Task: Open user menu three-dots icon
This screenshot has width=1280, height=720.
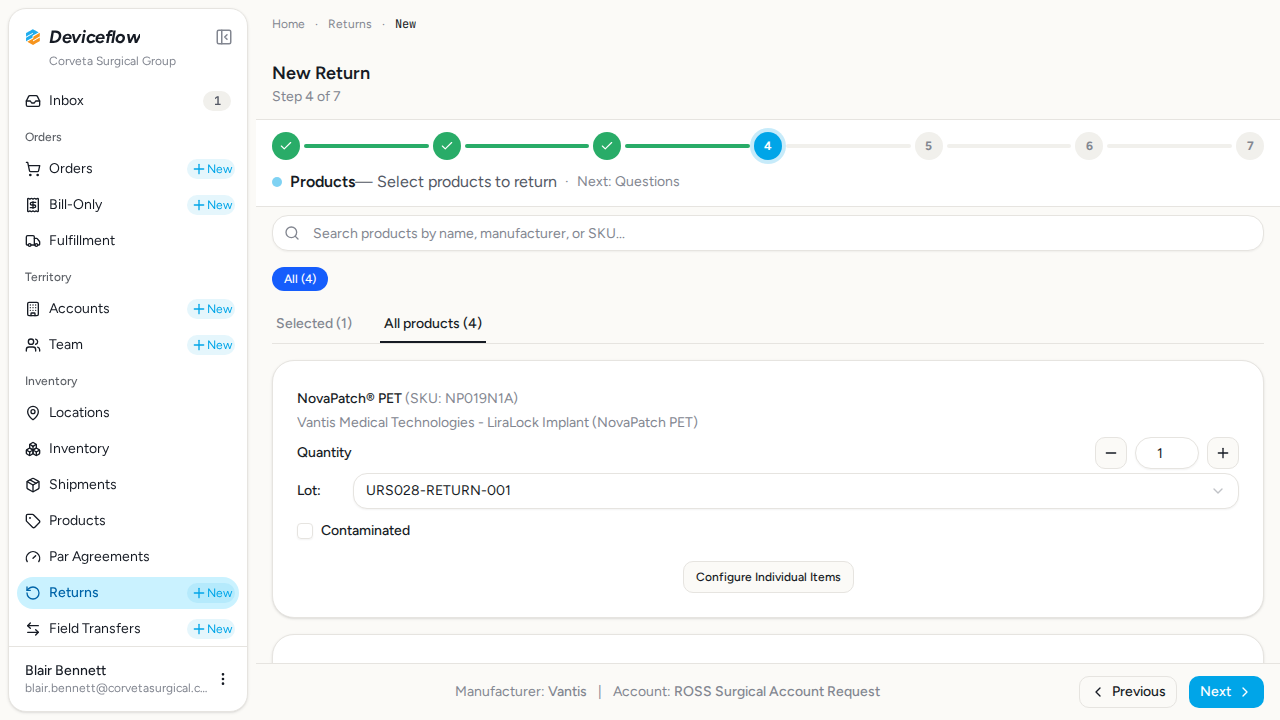Action: coord(223,679)
